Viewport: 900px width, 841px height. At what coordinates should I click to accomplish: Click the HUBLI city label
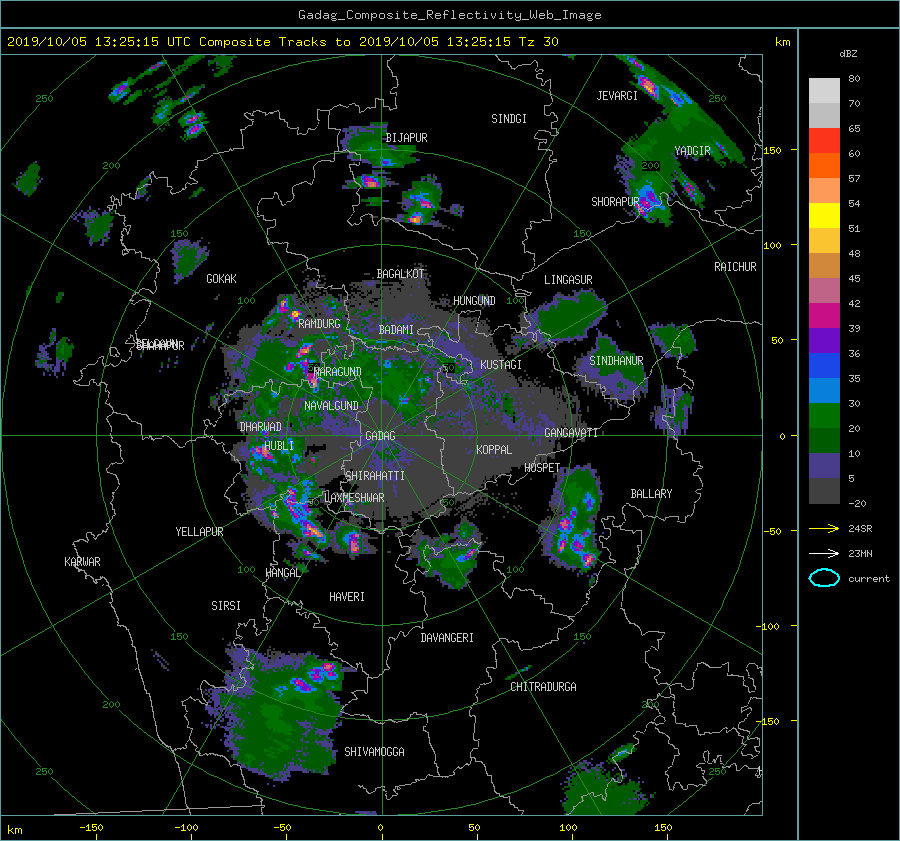click(x=278, y=445)
